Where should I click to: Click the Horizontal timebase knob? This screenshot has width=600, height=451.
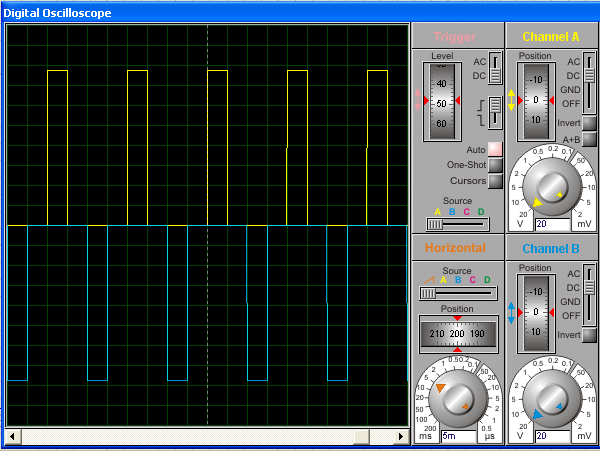coord(458,399)
